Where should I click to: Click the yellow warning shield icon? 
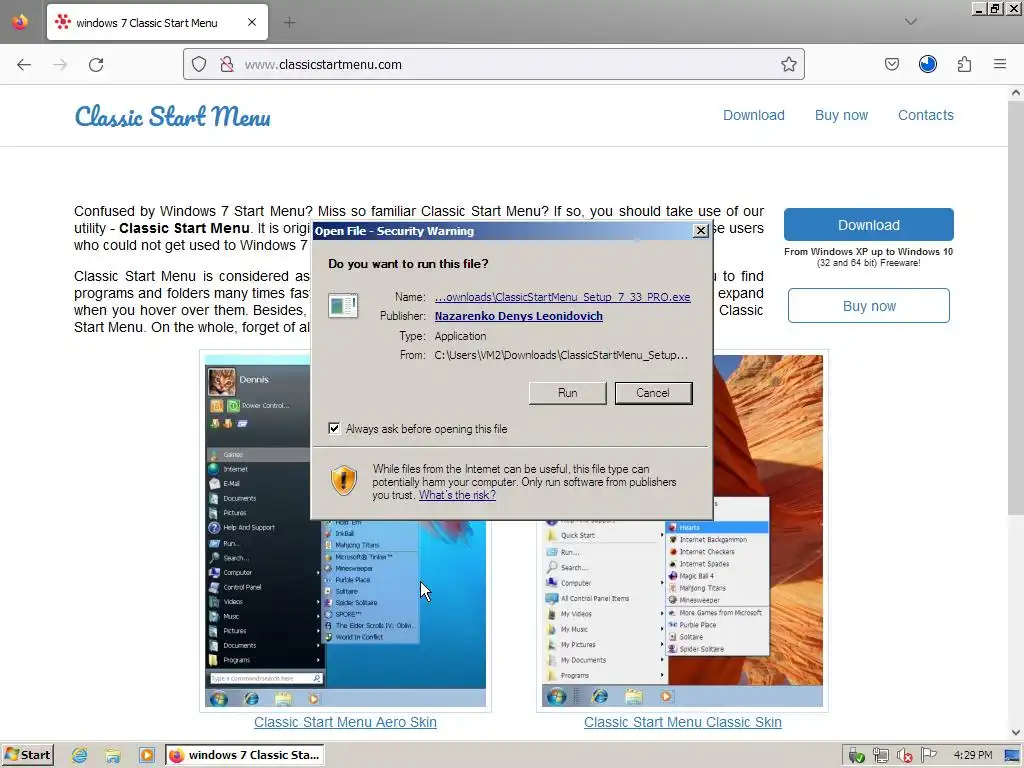click(x=344, y=481)
